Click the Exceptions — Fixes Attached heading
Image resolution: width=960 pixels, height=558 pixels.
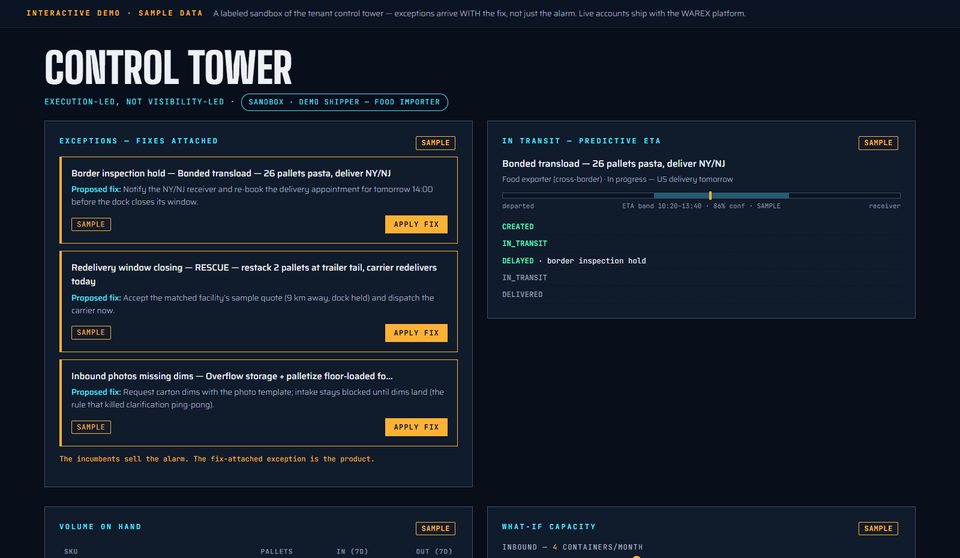tap(139, 141)
